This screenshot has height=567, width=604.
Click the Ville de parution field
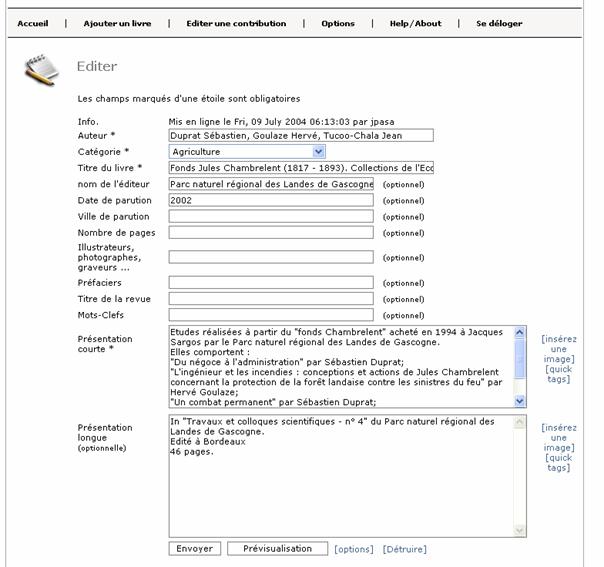tap(271, 216)
